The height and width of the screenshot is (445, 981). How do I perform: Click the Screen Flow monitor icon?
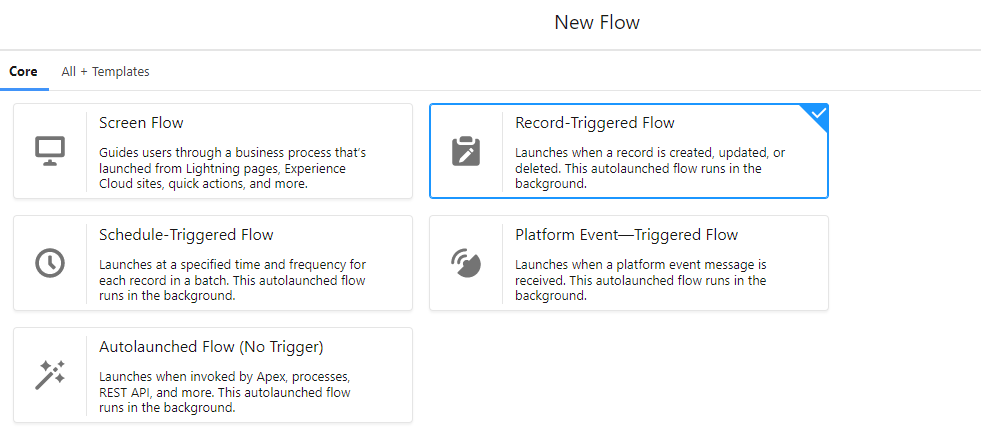coord(49,151)
